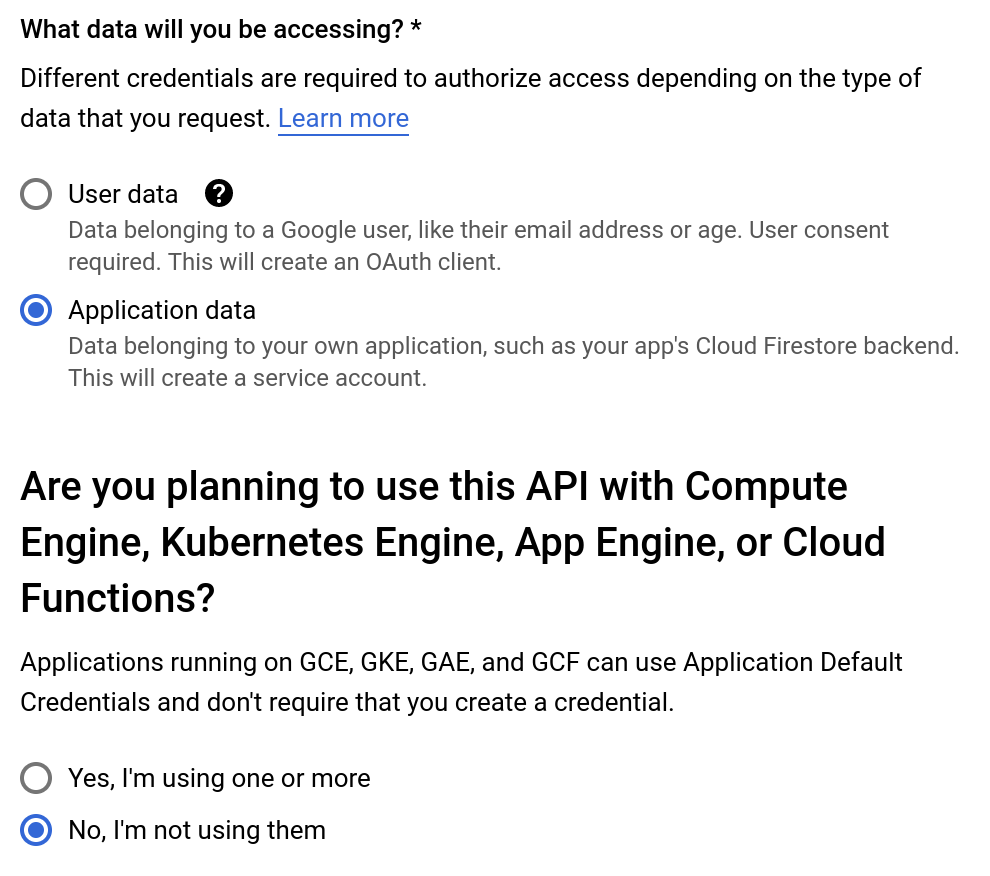
Task: Choose the option that creates an OAuth client
Action: point(36,194)
